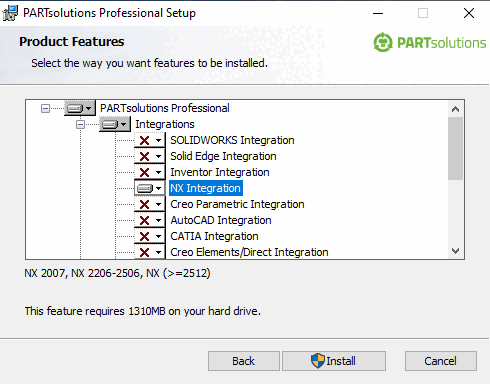
Task: Open Inventor Integration feature state dropdown
Action: pyautogui.click(x=150, y=172)
